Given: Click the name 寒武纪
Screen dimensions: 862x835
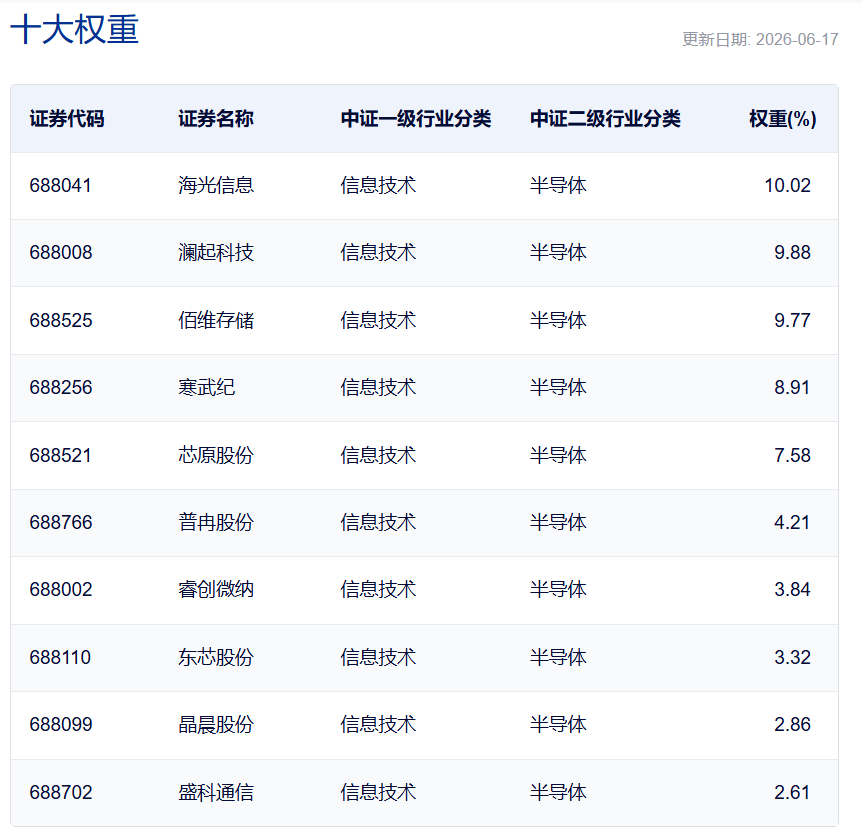Looking at the screenshot, I should tap(206, 388).
